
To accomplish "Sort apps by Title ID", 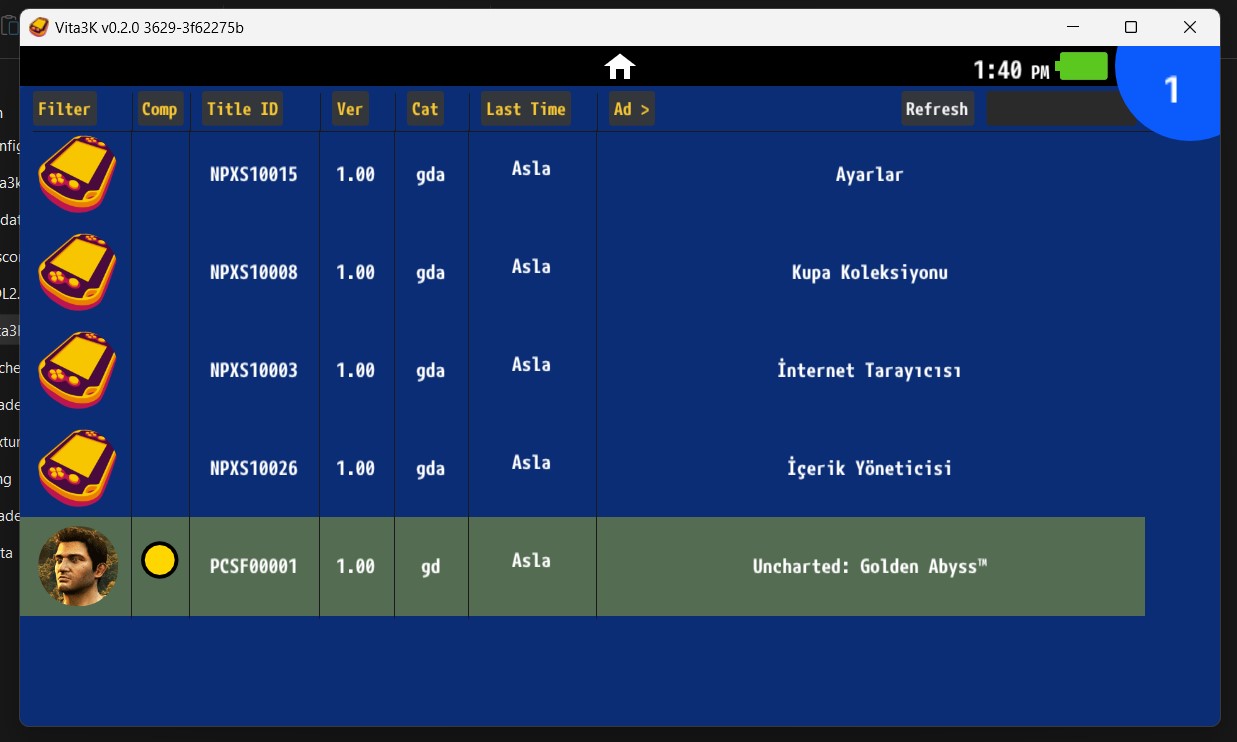I will click(x=242, y=109).
